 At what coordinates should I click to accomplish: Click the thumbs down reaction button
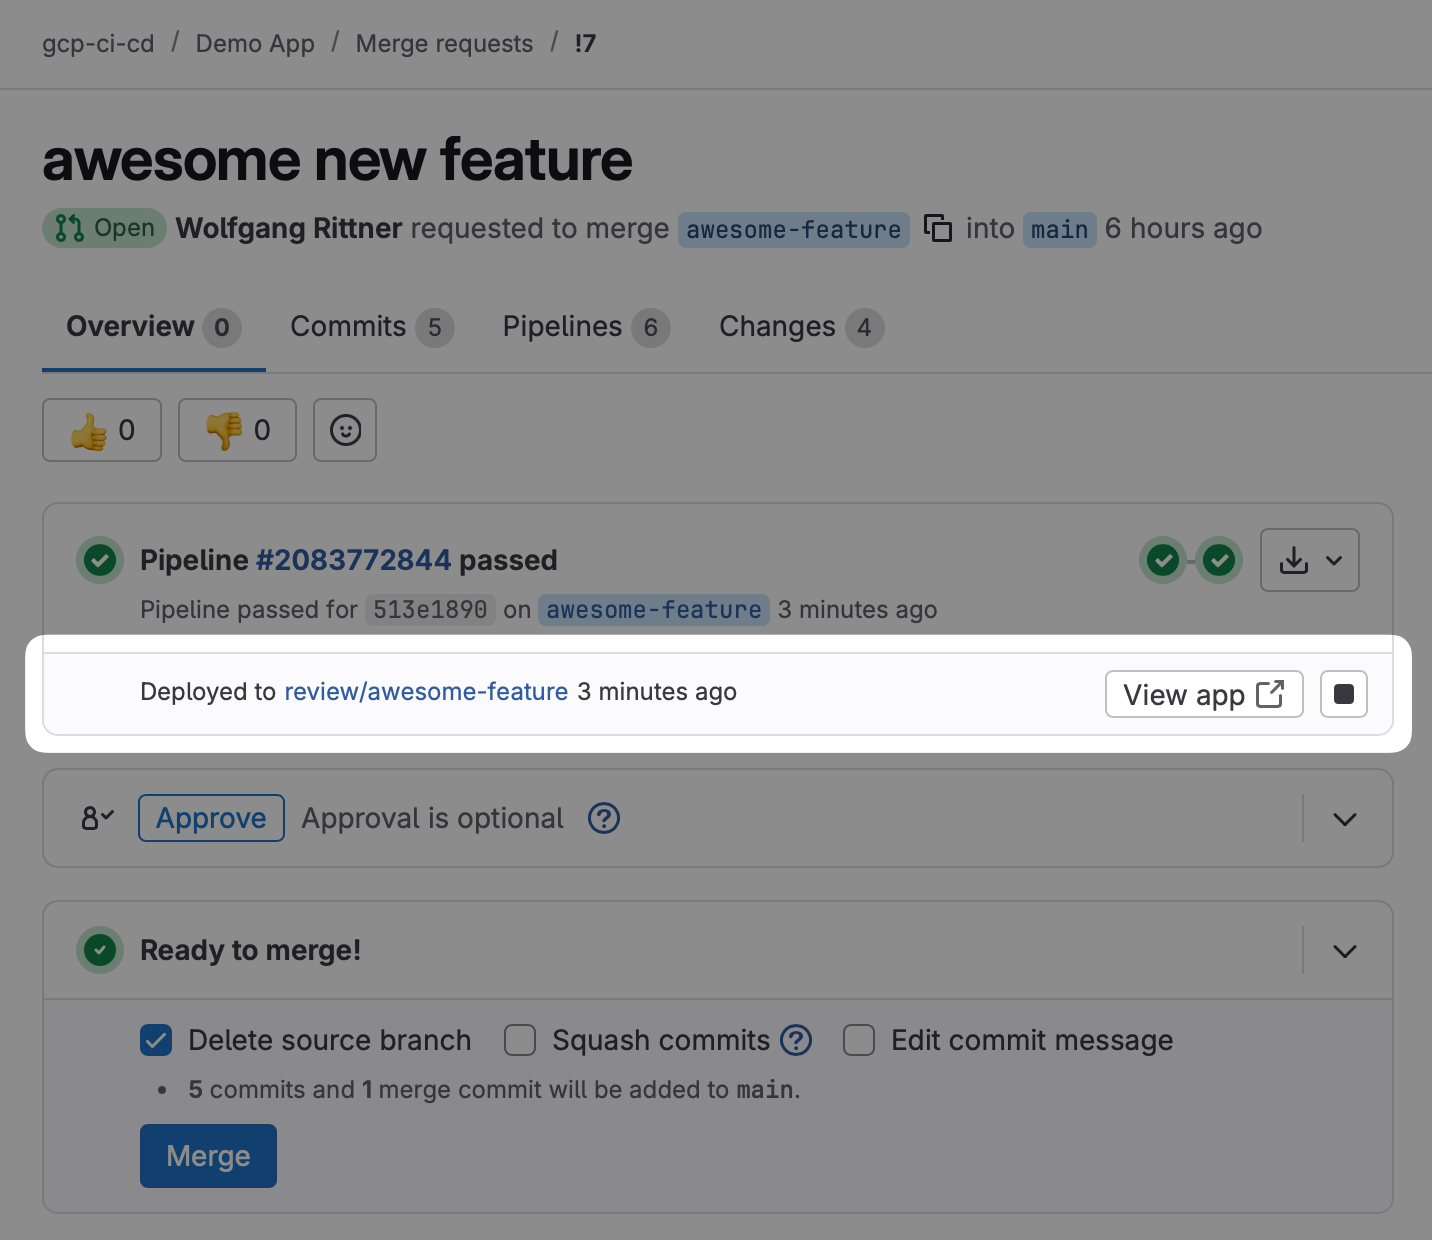(237, 430)
